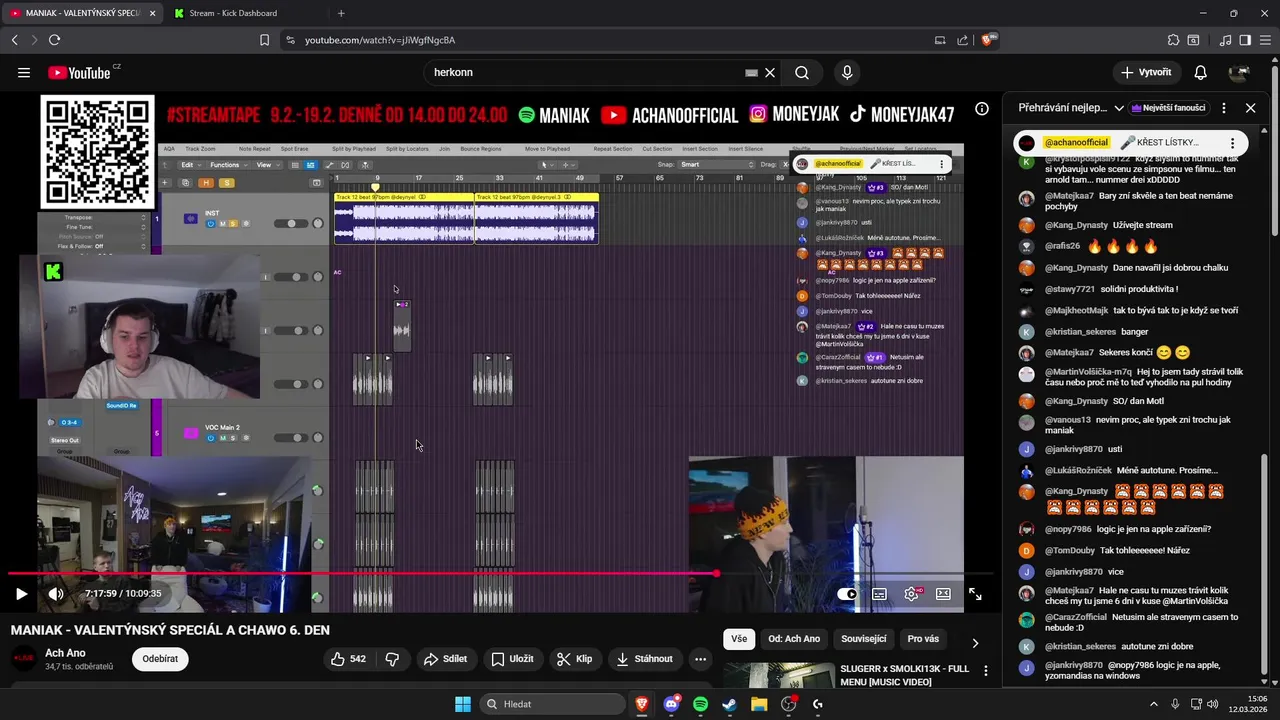Open Discord from the taskbar
This screenshot has width=1280, height=720.
click(x=671, y=704)
